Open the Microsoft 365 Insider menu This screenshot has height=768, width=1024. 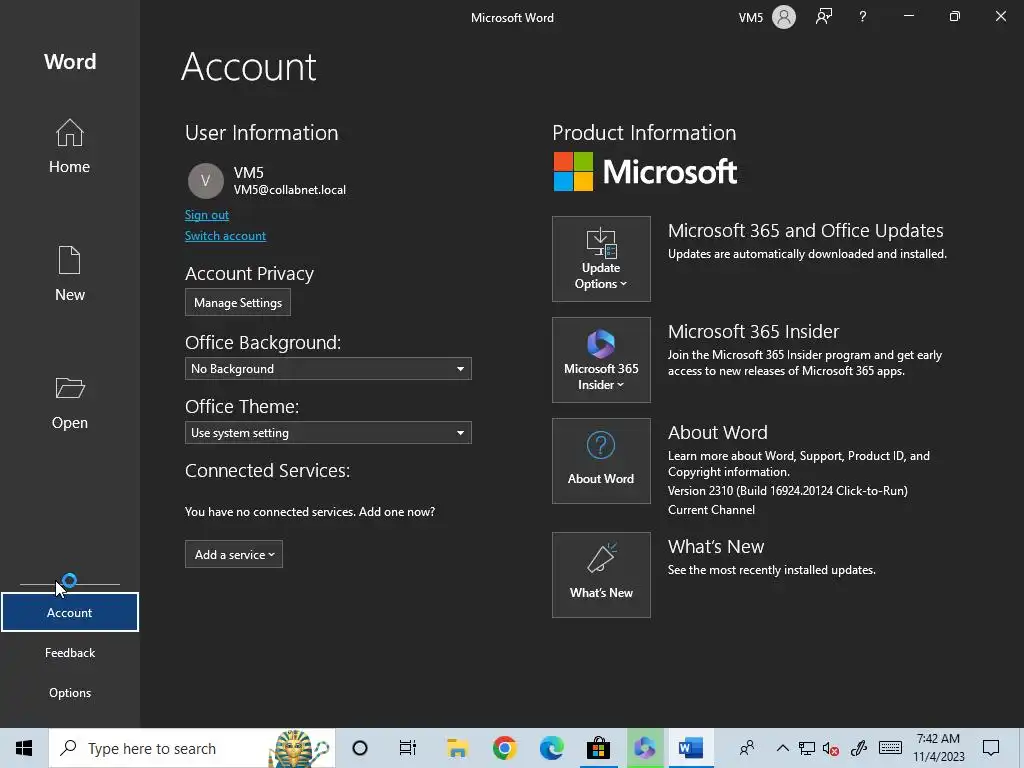tap(601, 360)
